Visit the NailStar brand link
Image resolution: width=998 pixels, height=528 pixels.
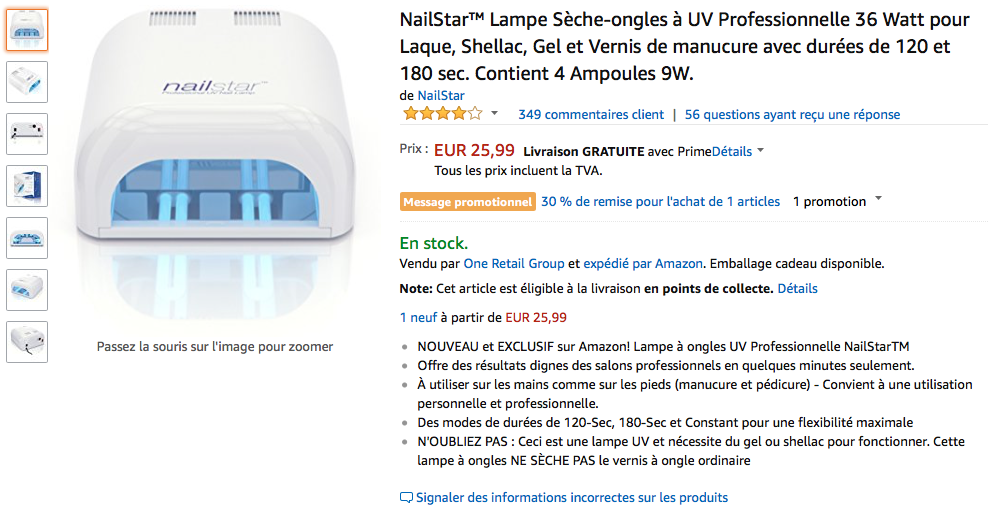(x=440, y=95)
